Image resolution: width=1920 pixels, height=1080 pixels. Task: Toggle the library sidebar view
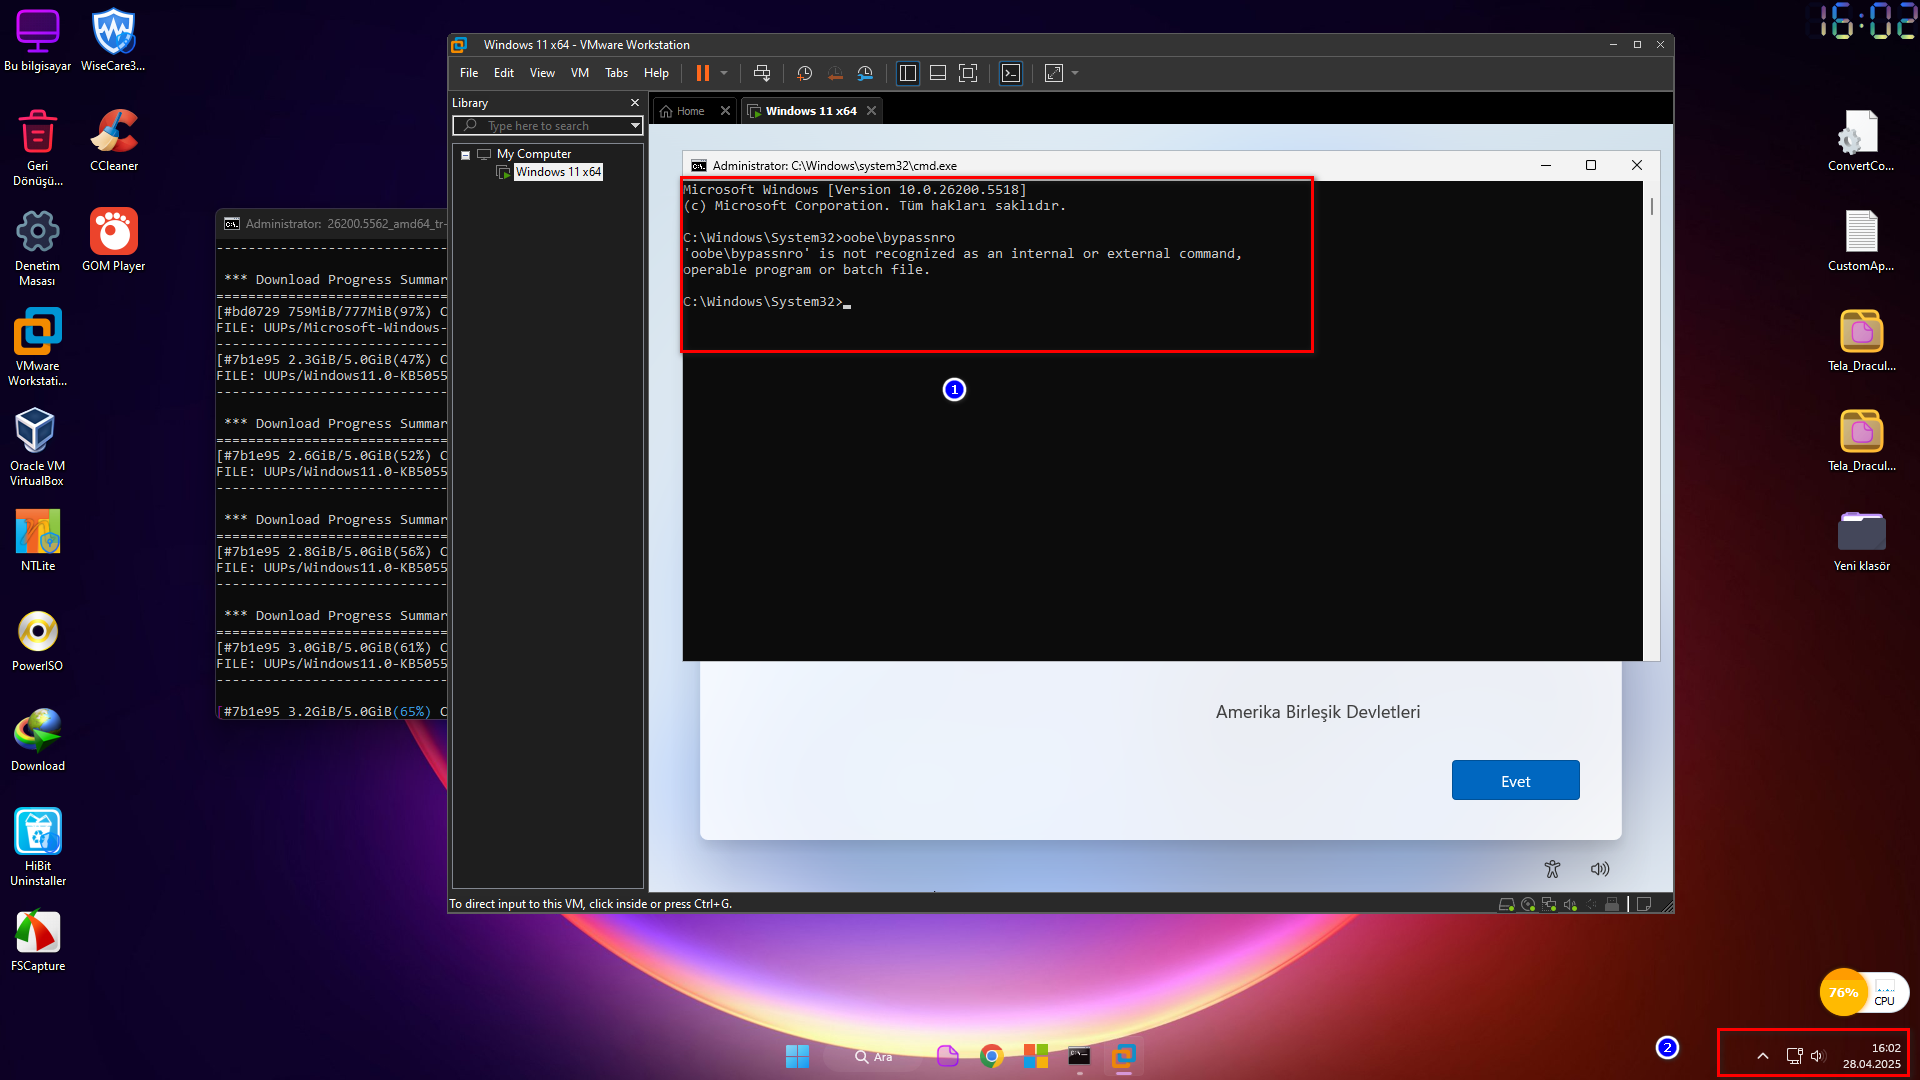coord(908,73)
